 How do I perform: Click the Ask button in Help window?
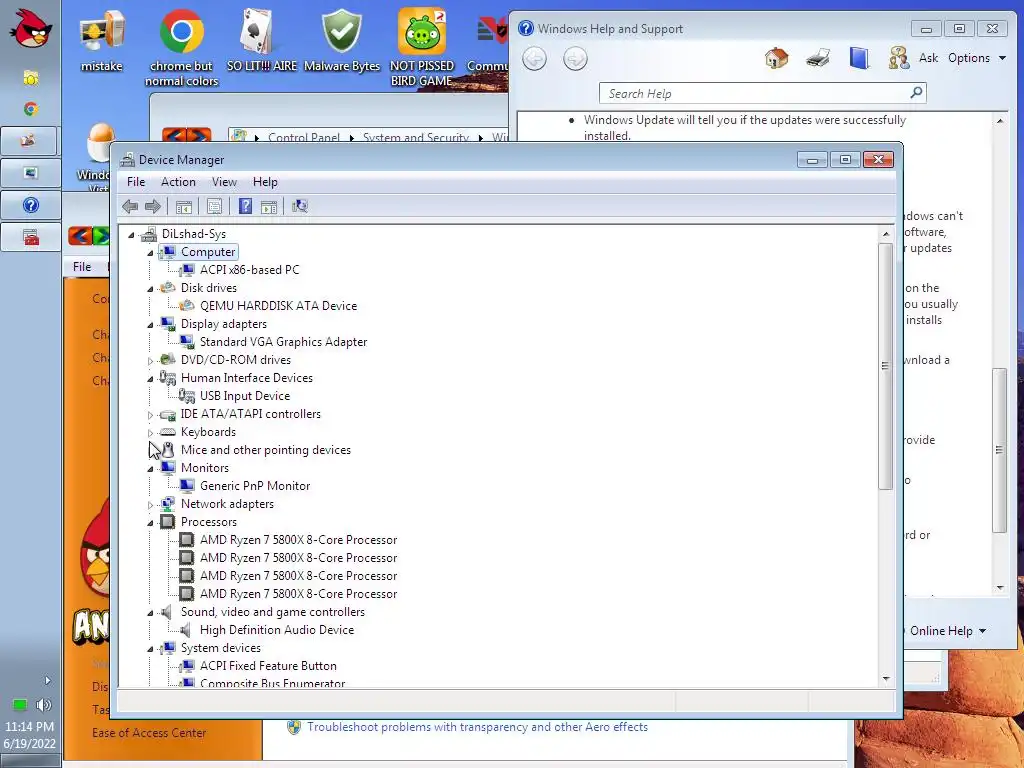[x=929, y=58]
